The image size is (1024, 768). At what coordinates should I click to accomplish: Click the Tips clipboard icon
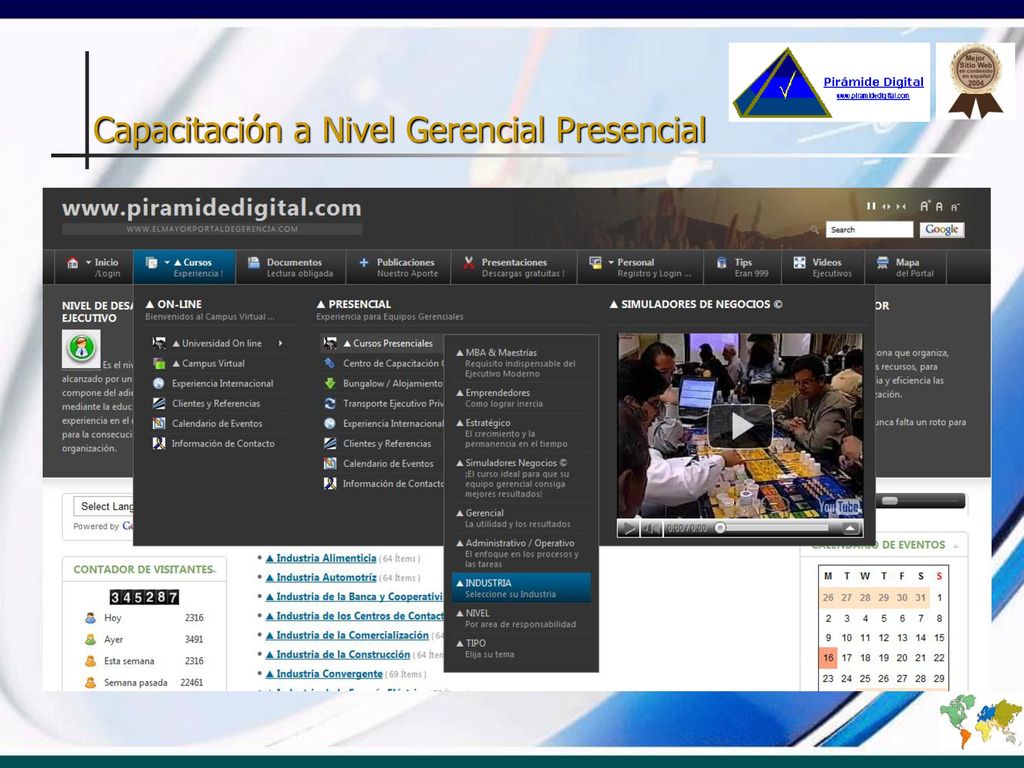[x=722, y=263]
